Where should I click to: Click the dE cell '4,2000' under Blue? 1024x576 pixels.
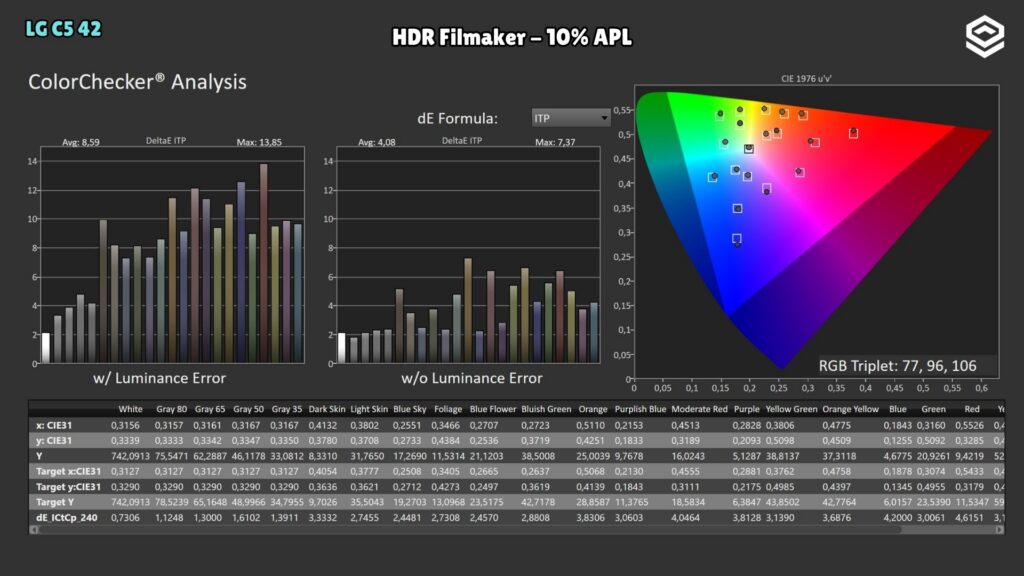coord(898,518)
